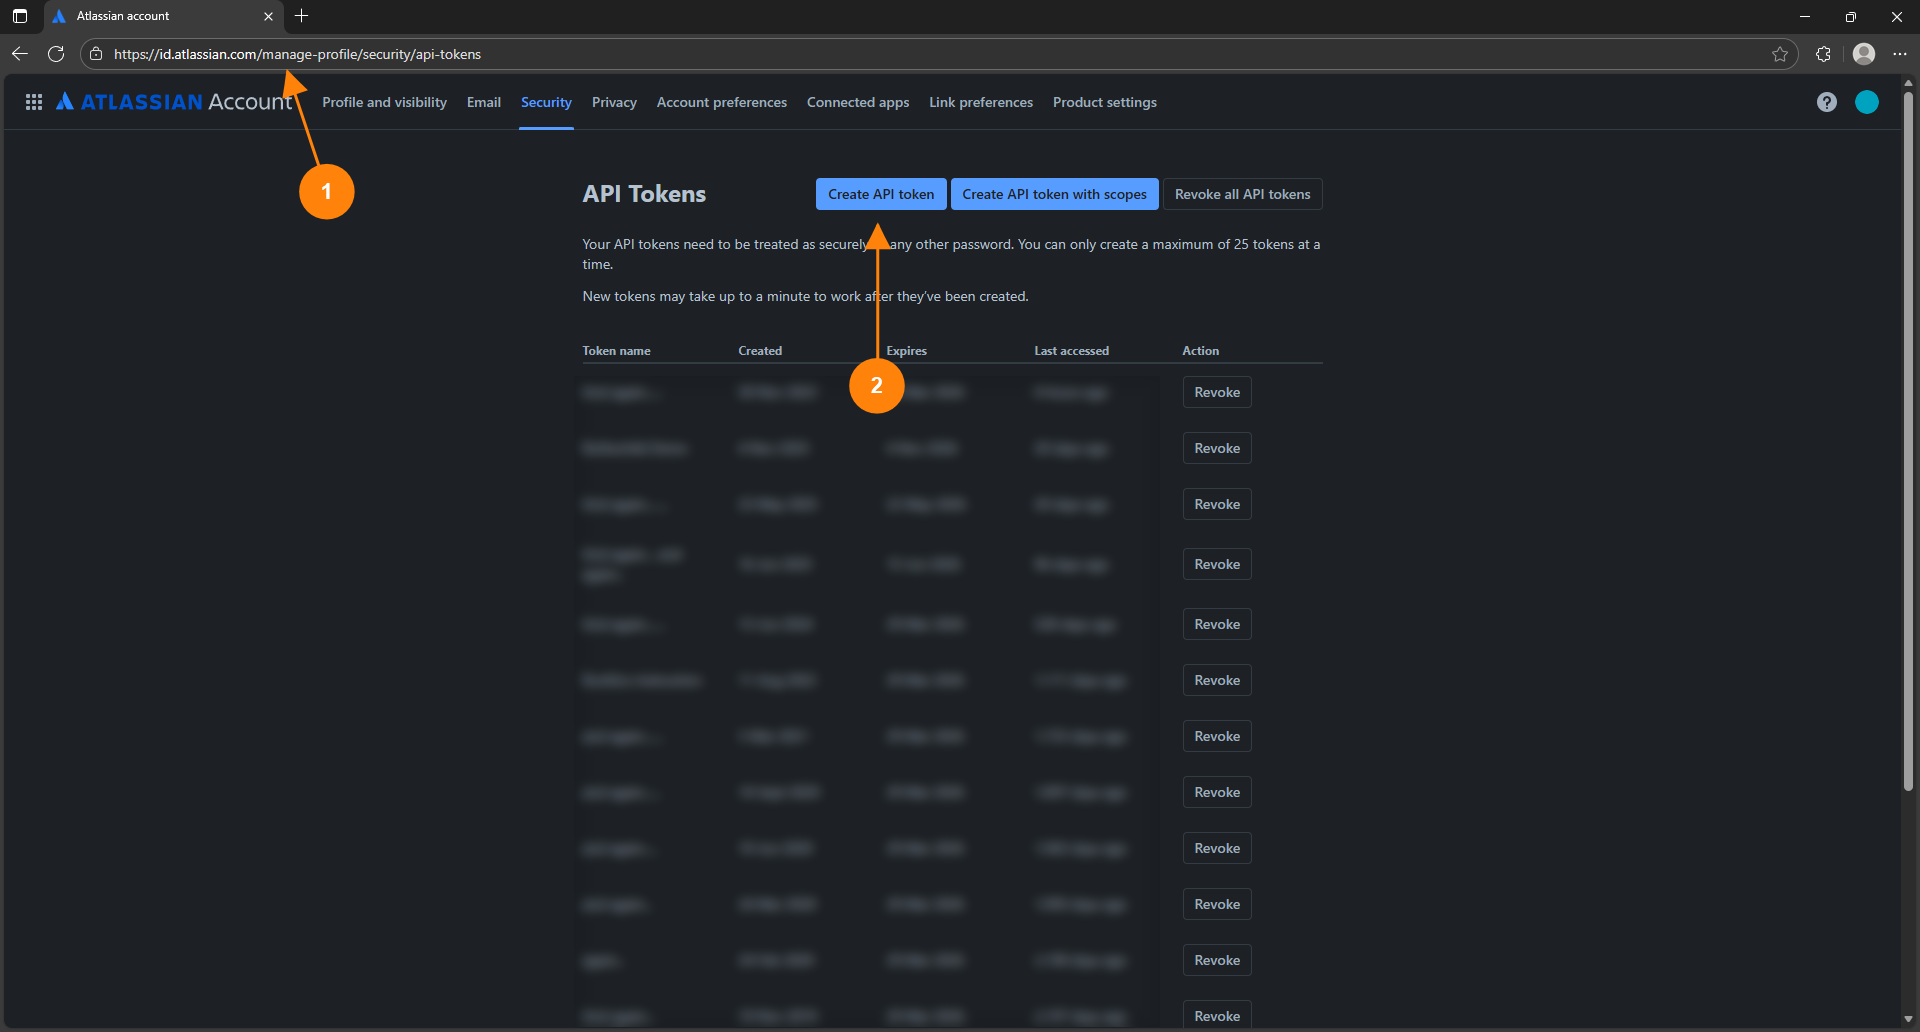
Task: Open the browser extensions puzzle icon
Action: pos(1823,54)
